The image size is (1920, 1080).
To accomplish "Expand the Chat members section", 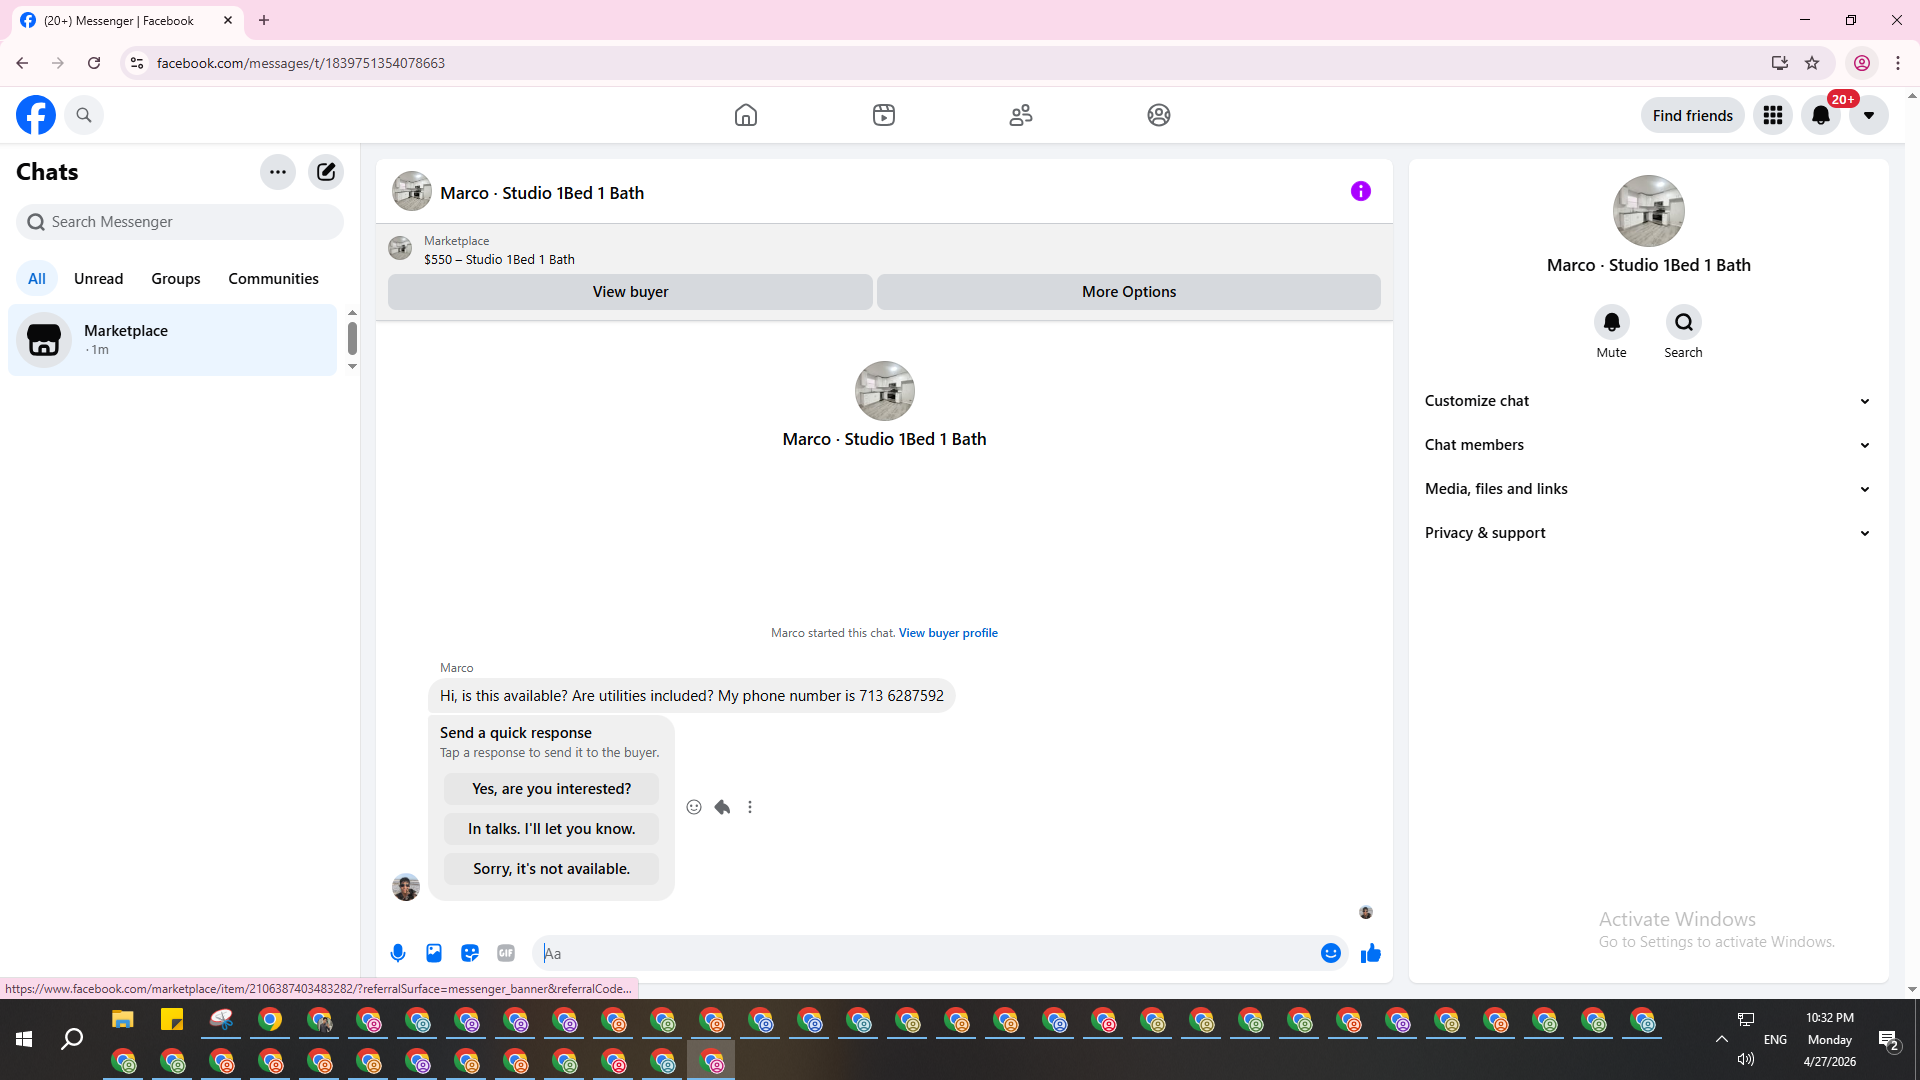I will point(1648,445).
